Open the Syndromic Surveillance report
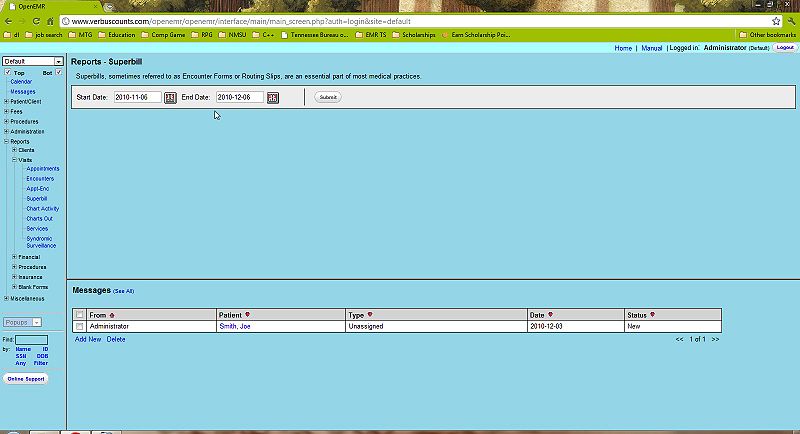Image resolution: width=800 pixels, height=434 pixels. [x=41, y=242]
